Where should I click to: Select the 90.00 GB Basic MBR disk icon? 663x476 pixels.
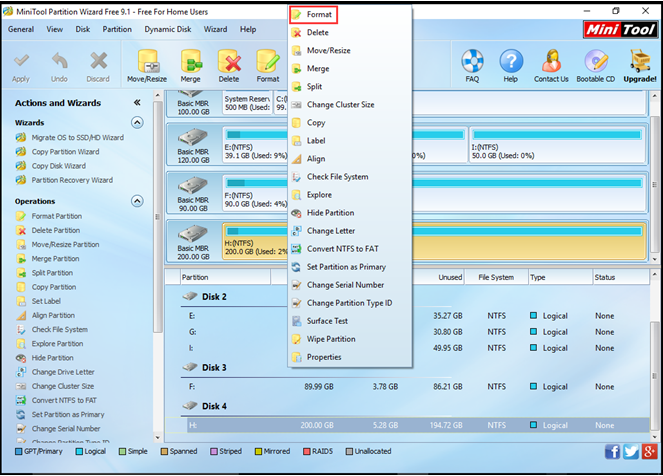(193, 186)
